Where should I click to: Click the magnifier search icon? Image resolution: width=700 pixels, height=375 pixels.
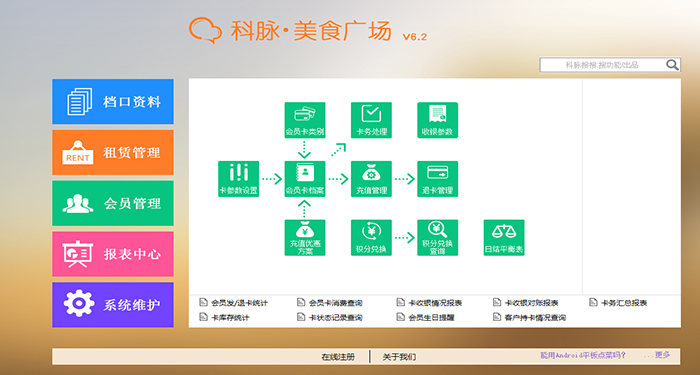pos(672,65)
